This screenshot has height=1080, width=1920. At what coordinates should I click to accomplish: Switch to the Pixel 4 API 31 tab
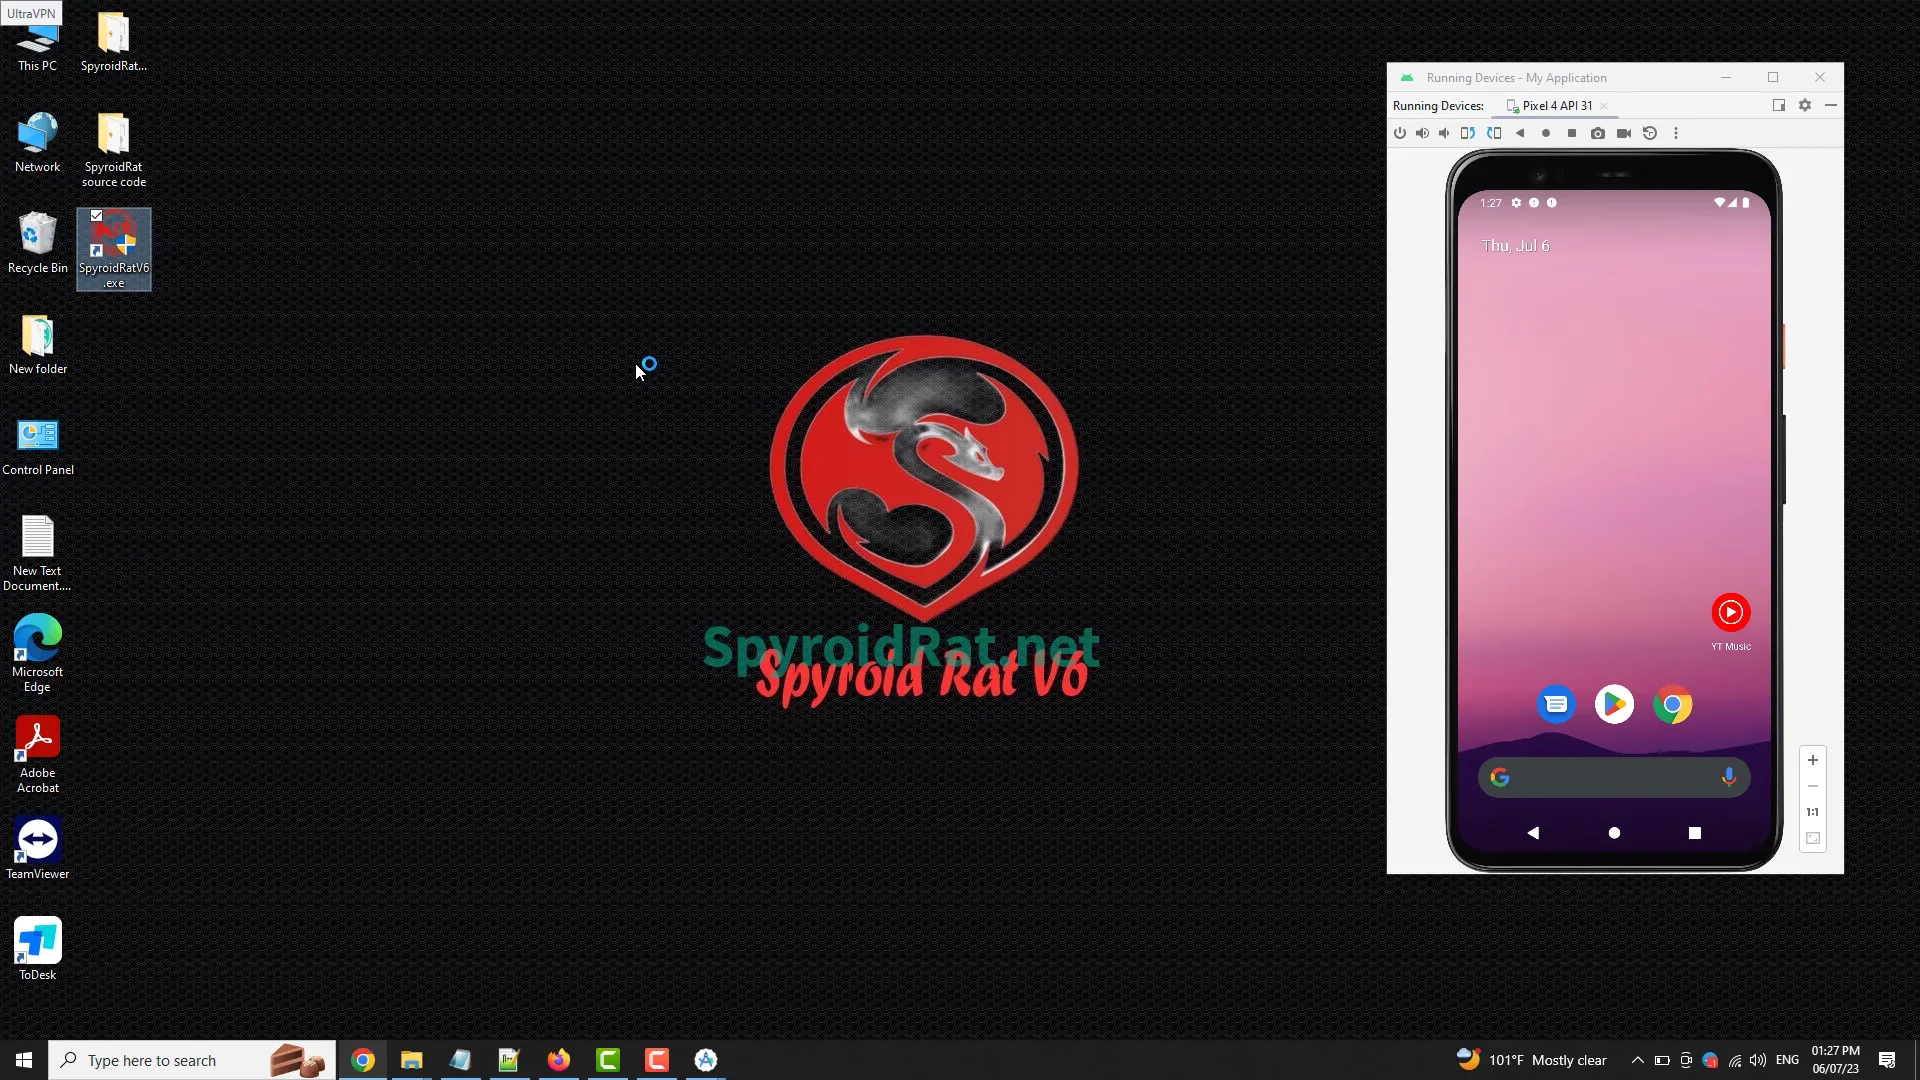click(1557, 105)
